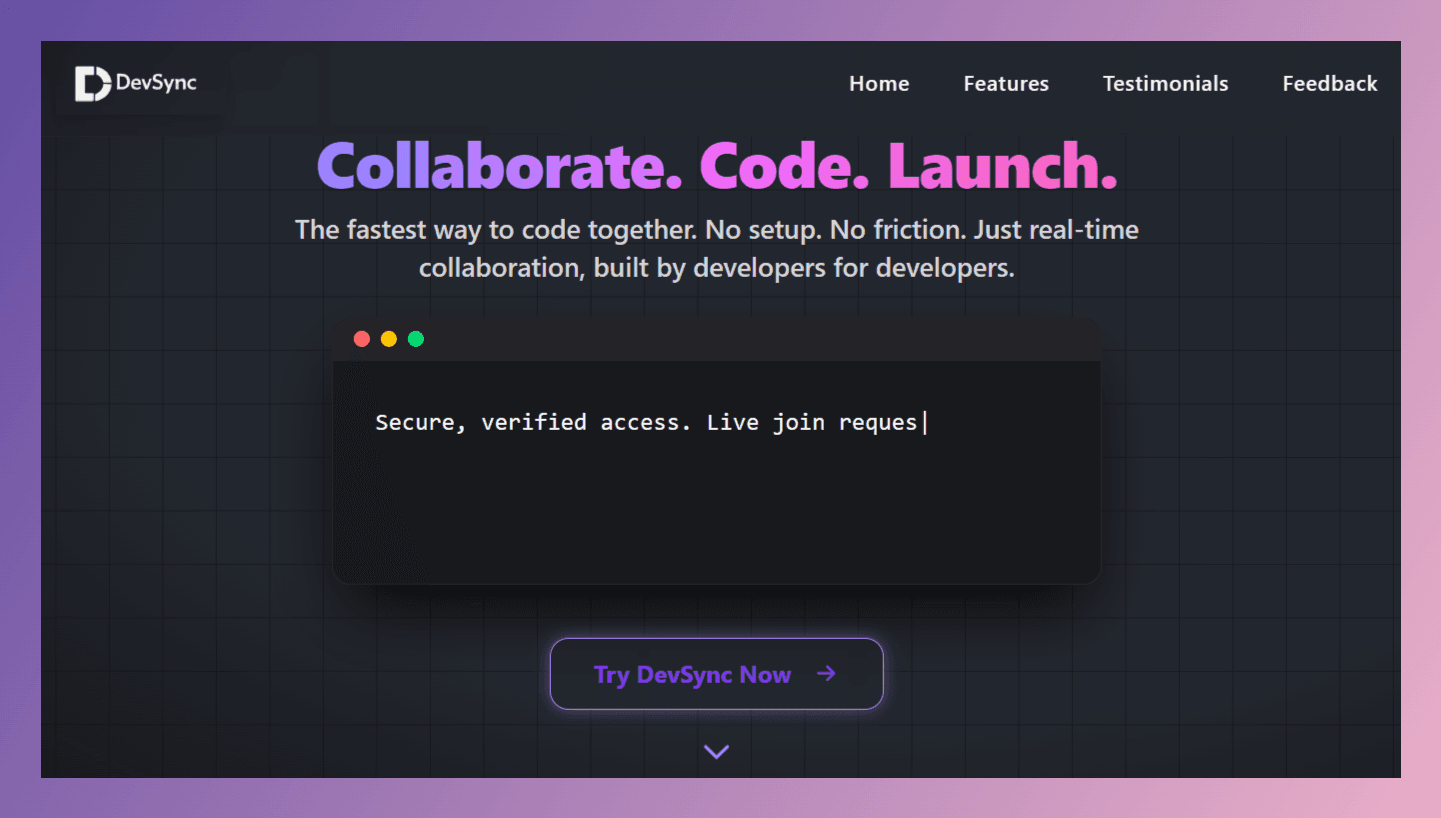The height and width of the screenshot is (818, 1441).
Task: Click the arrow icon inside Try DevSync Now
Action: pyautogui.click(x=827, y=674)
